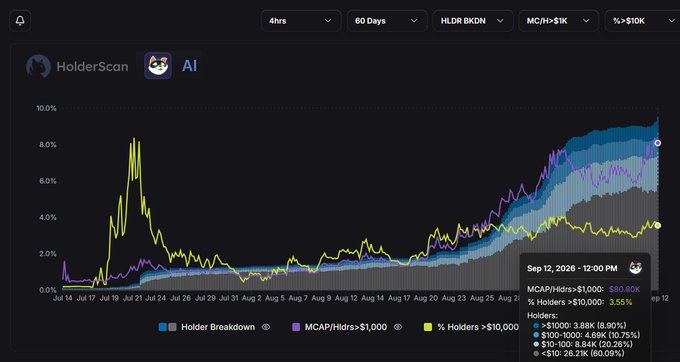The width and height of the screenshot is (680, 362).
Task: Open the %>$10K dropdown
Action: (642, 21)
